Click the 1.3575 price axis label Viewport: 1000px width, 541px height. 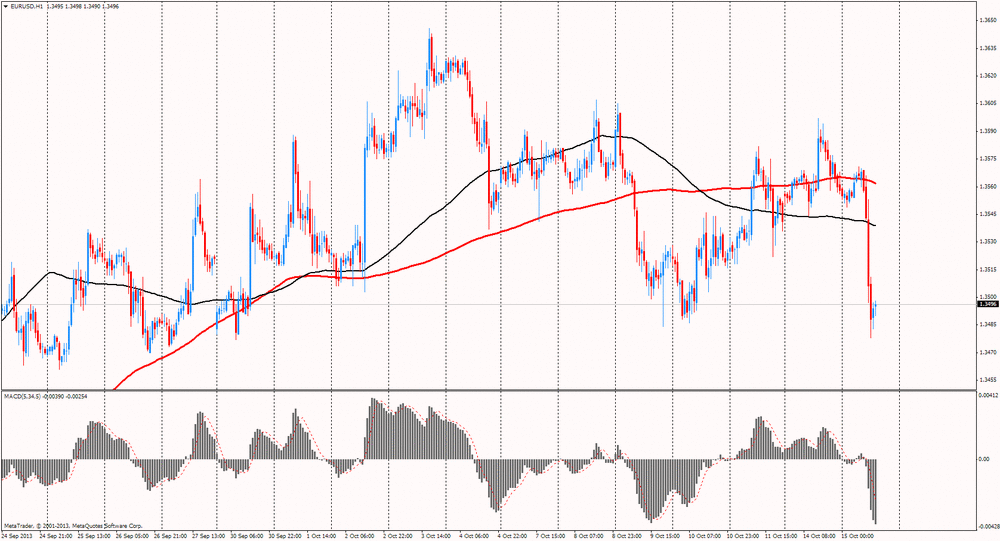[988, 158]
